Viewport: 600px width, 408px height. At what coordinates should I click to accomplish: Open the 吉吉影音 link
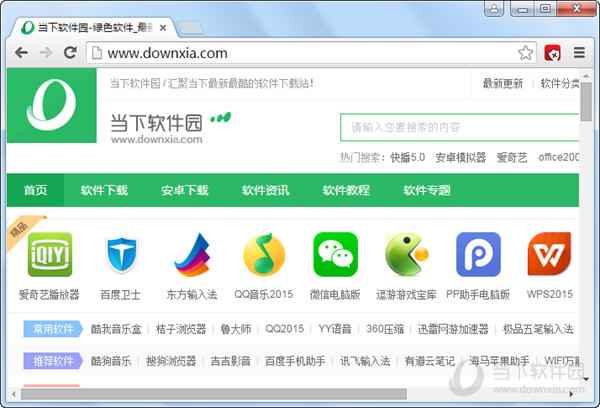(230, 361)
